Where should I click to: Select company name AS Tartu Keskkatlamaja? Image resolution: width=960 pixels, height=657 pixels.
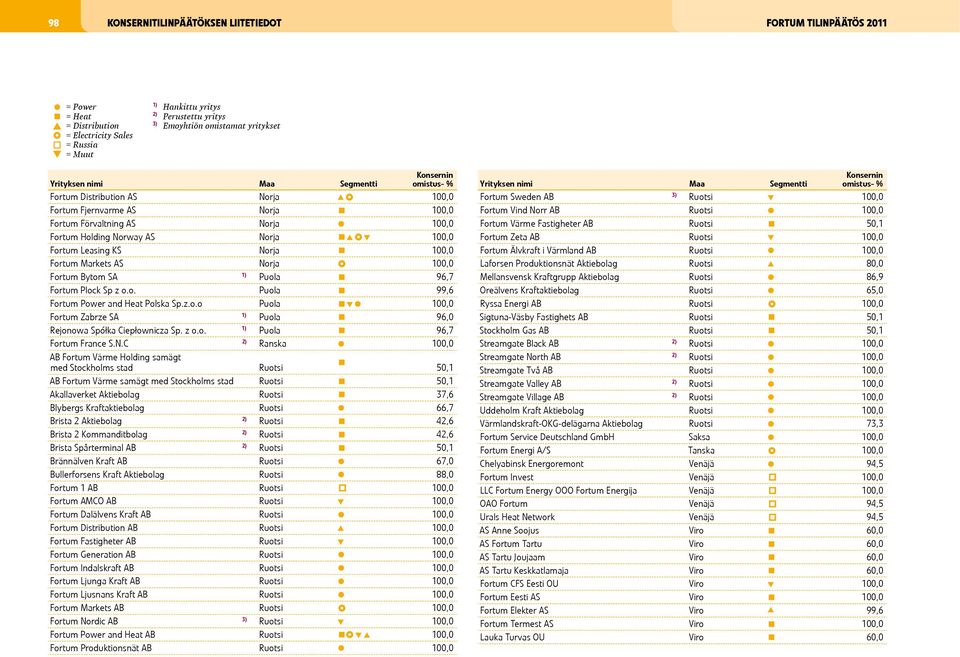pyautogui.click(x=524, y=571)
